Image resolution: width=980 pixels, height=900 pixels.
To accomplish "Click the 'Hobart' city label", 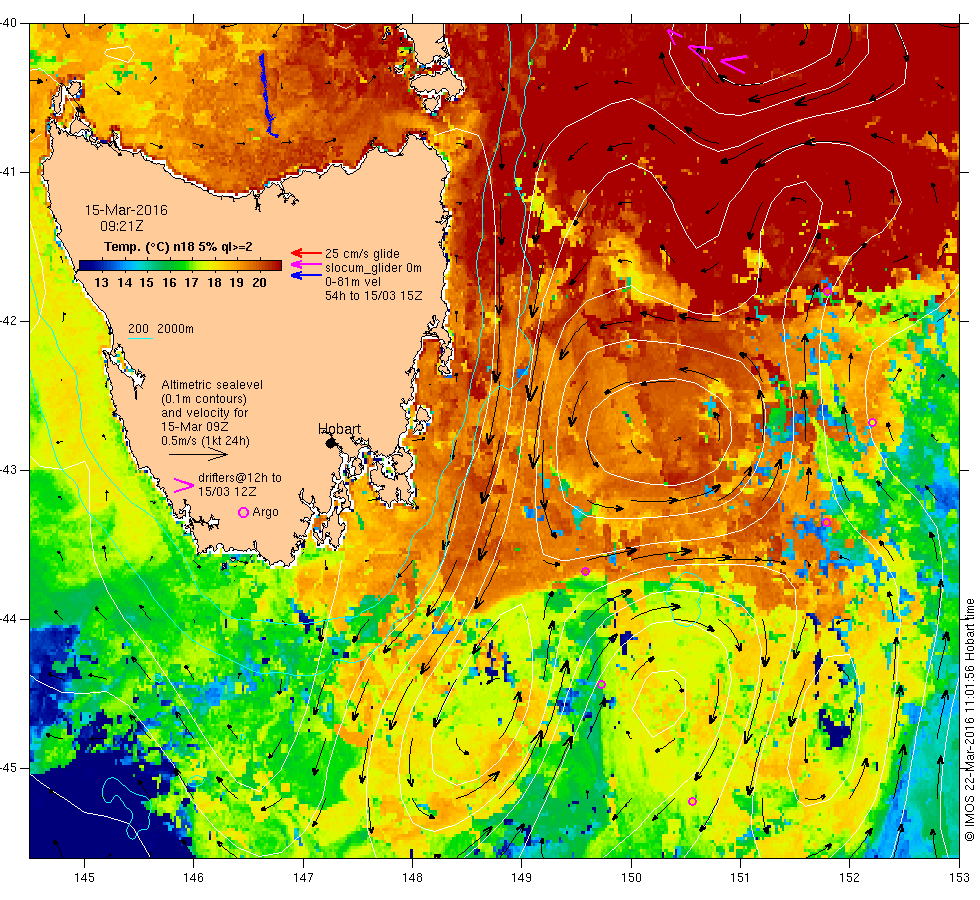I will pos(339,429).
